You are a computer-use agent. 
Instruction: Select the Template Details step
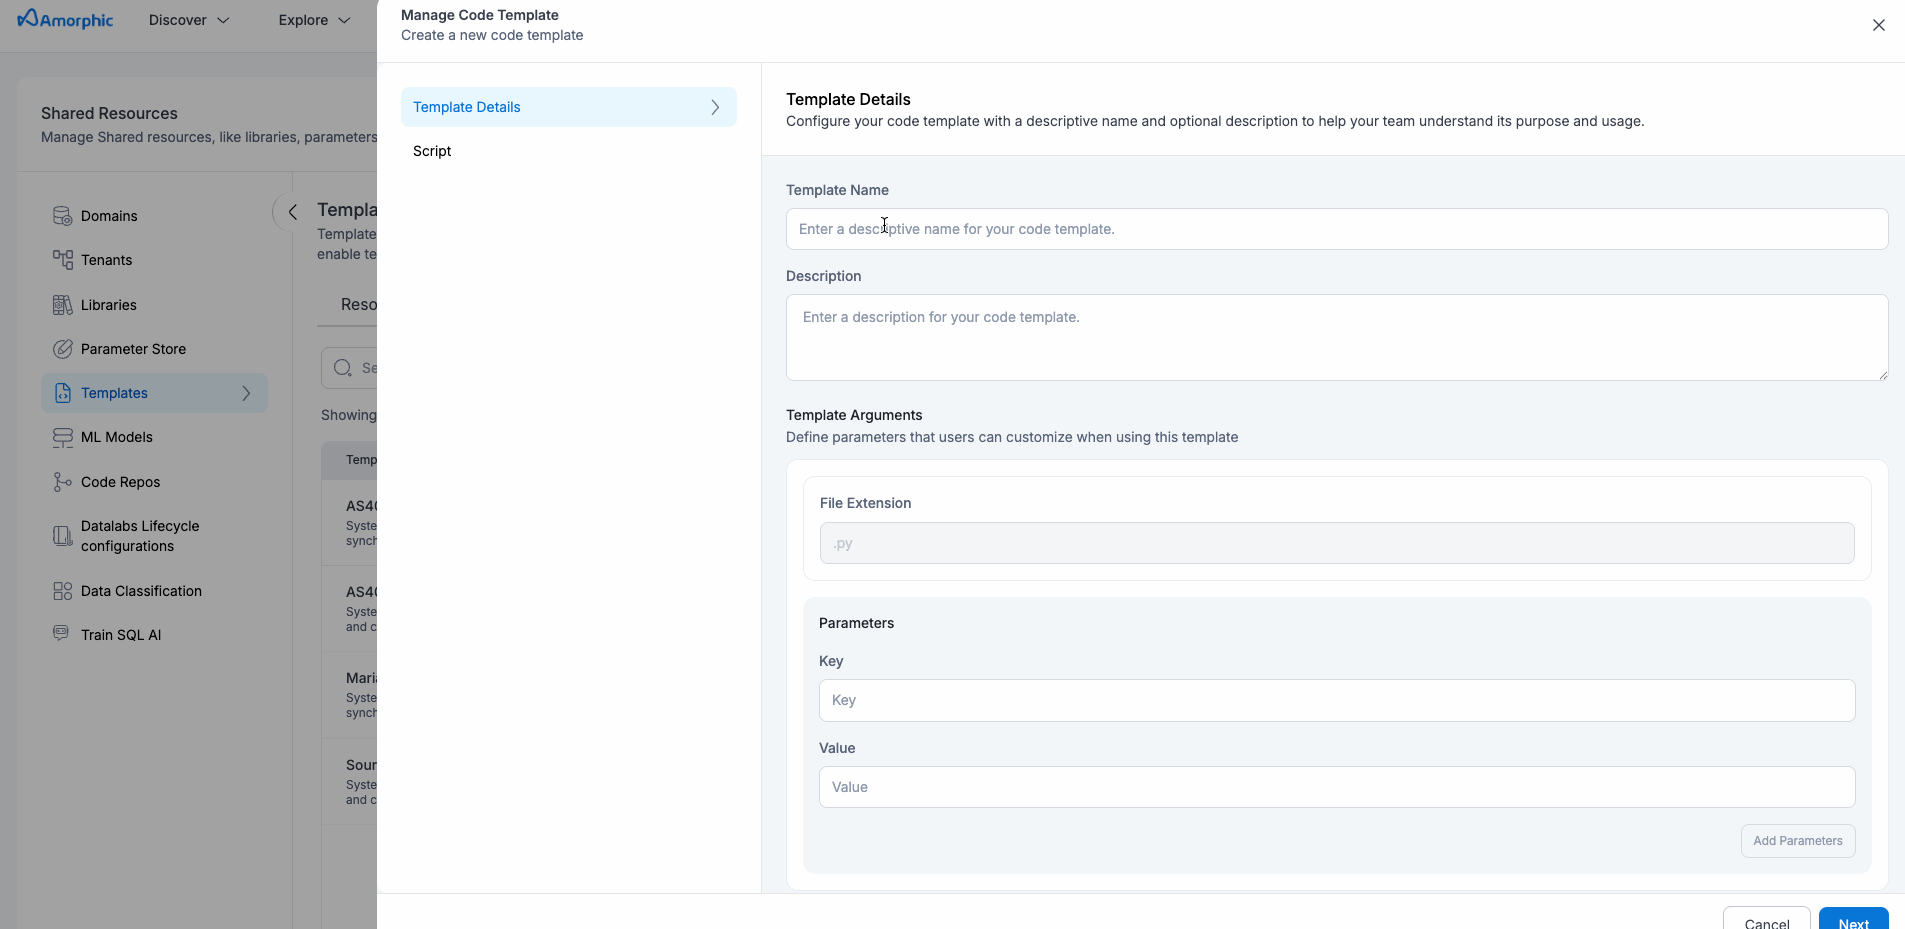(x=568, y=107)
